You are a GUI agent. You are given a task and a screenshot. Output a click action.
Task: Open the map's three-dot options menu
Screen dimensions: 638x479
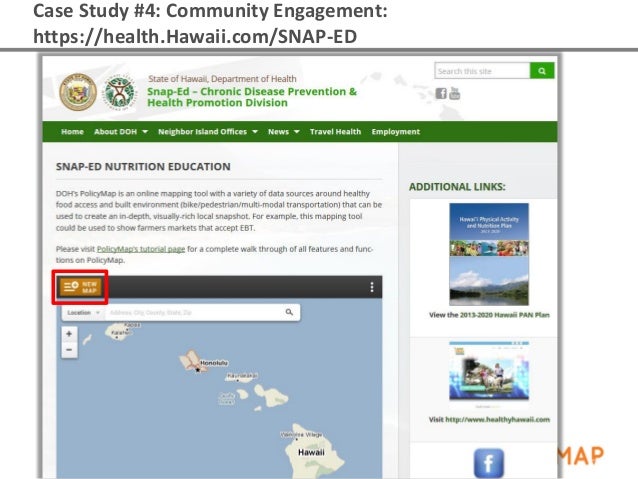pos(372,287)
